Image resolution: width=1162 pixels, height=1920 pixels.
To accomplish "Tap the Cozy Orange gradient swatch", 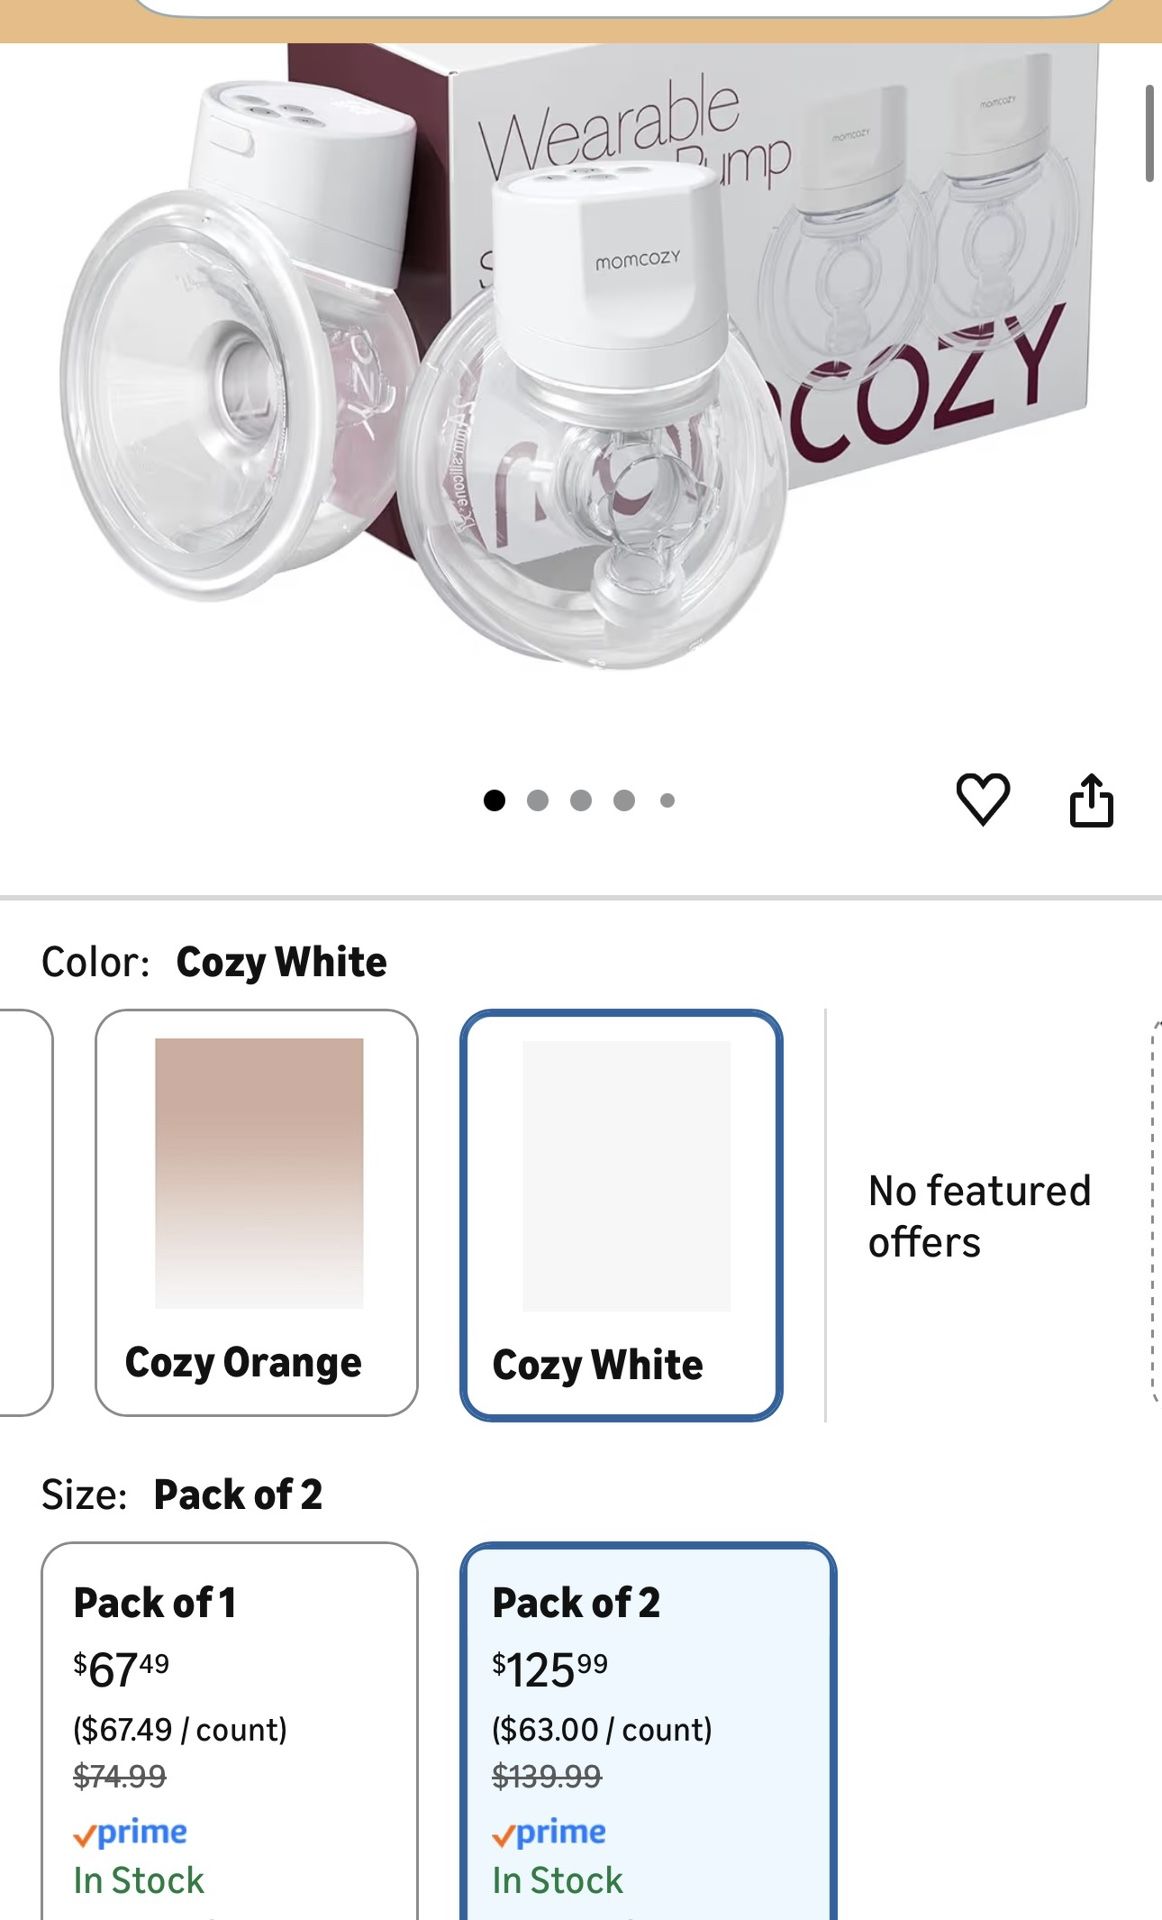I will point(259,1172).
